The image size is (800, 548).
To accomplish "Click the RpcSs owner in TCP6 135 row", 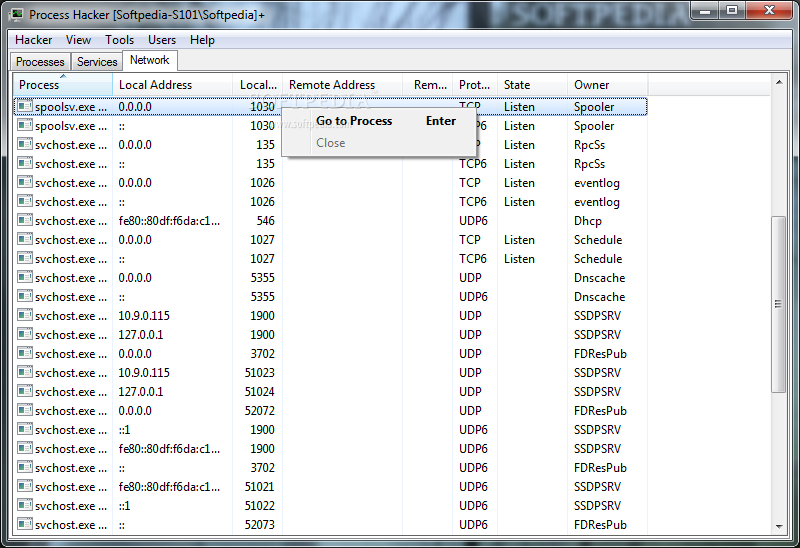I will tap(589, 164).
